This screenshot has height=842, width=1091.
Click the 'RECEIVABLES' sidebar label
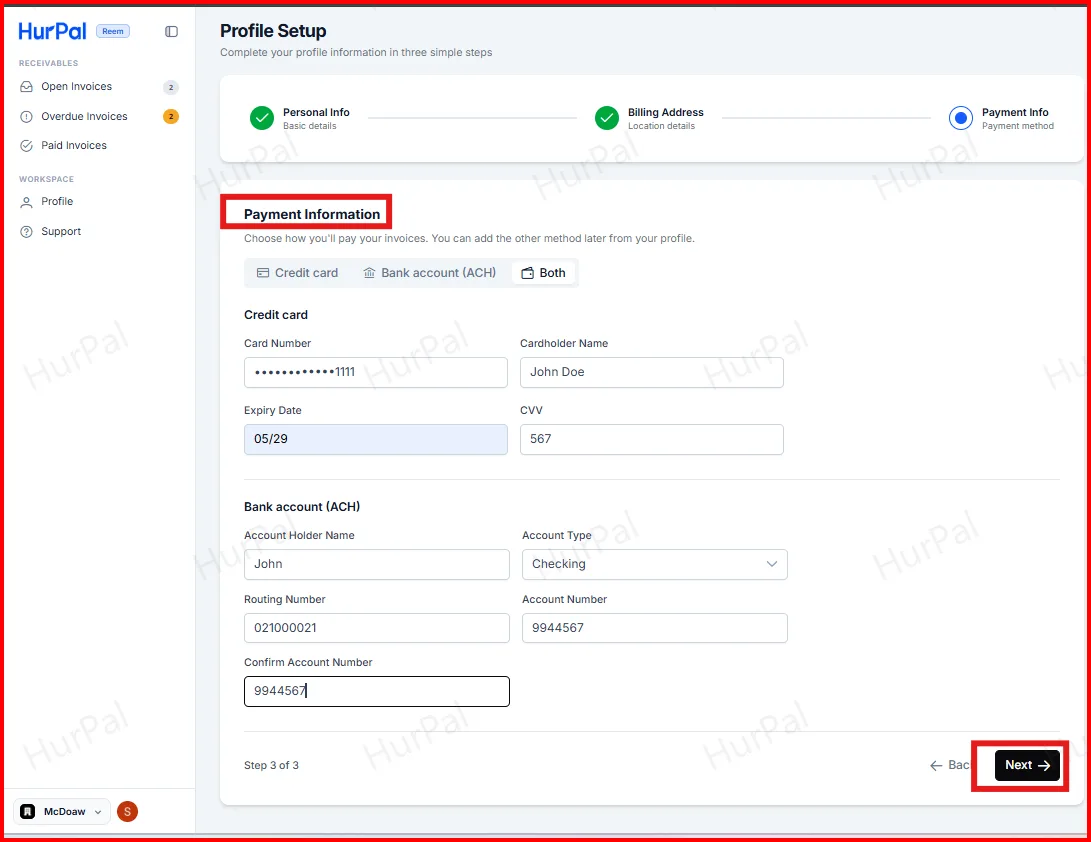coord(49,63)
